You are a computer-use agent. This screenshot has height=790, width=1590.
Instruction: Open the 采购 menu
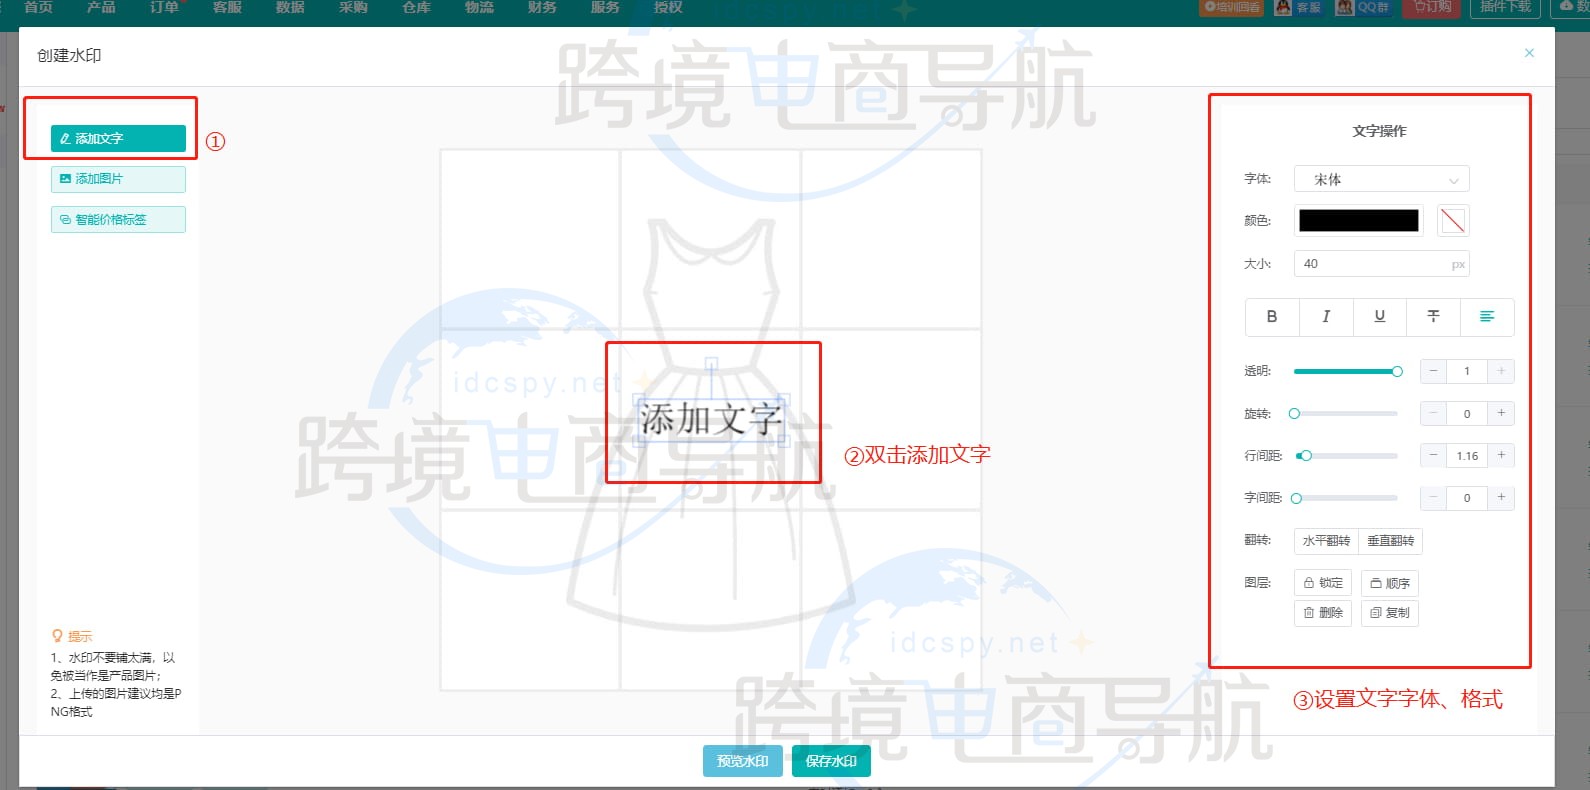click(353, 7)
